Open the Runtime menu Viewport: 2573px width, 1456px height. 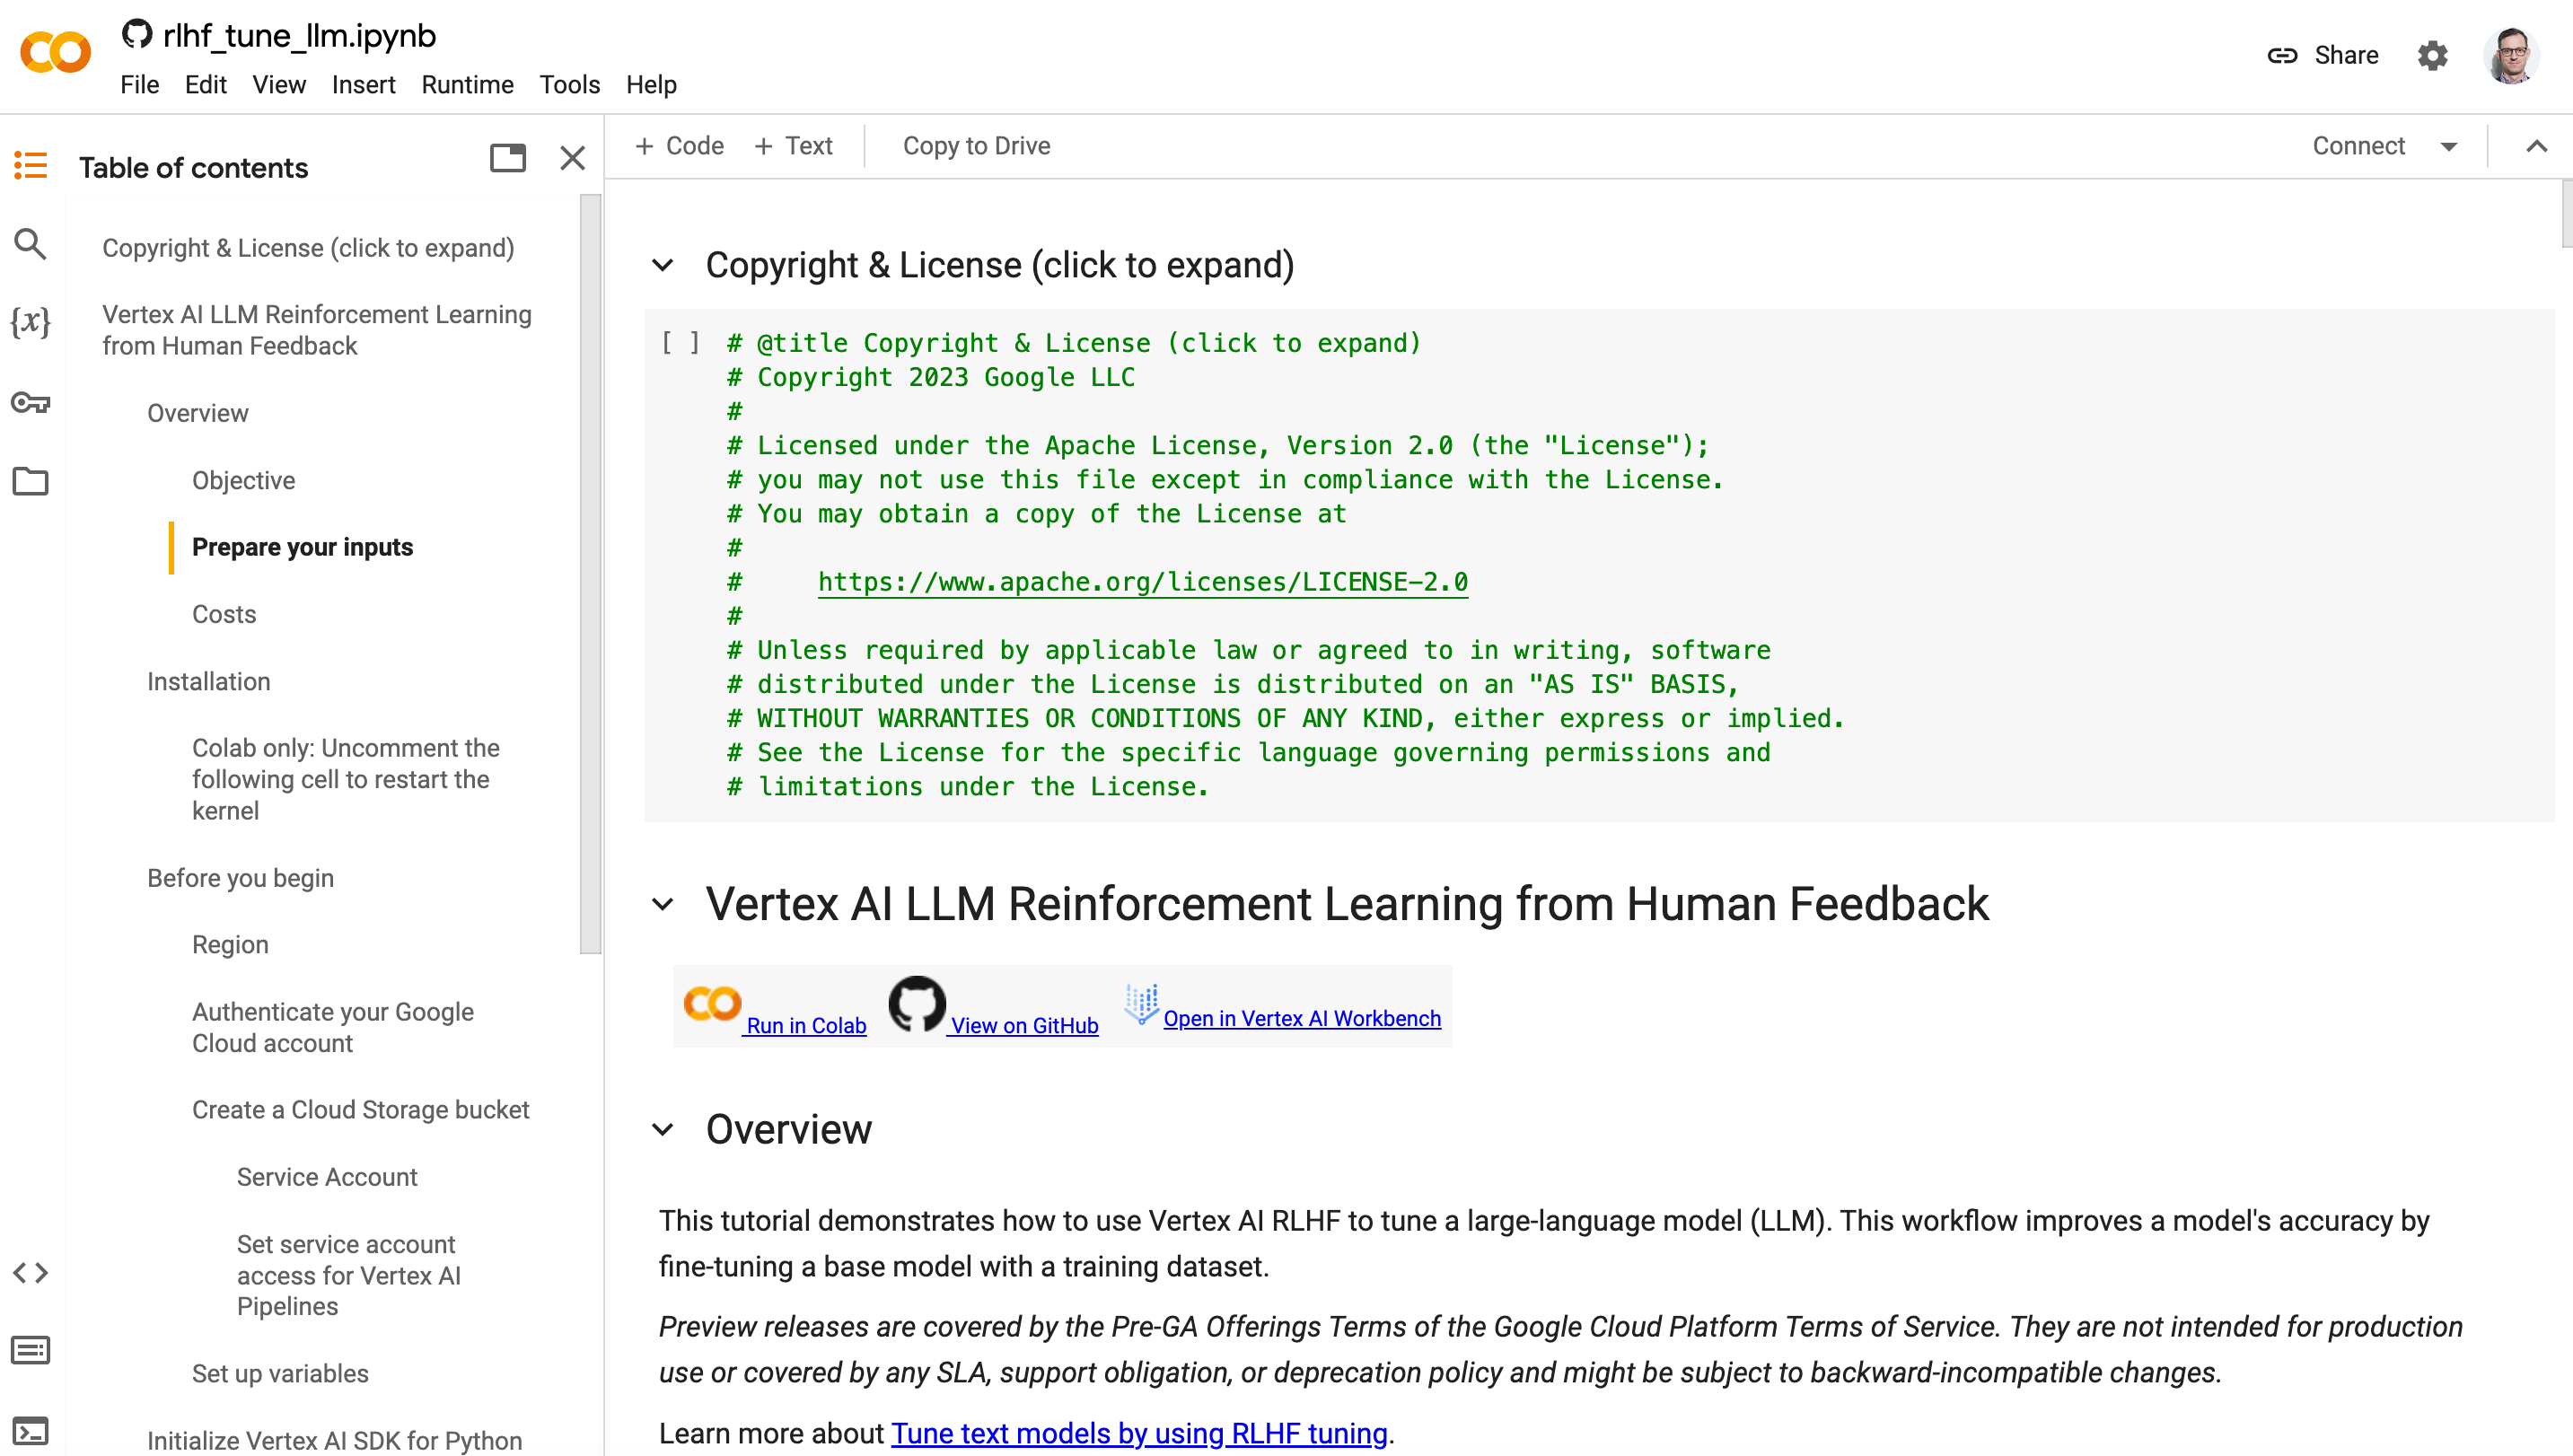tap(467, 85)
